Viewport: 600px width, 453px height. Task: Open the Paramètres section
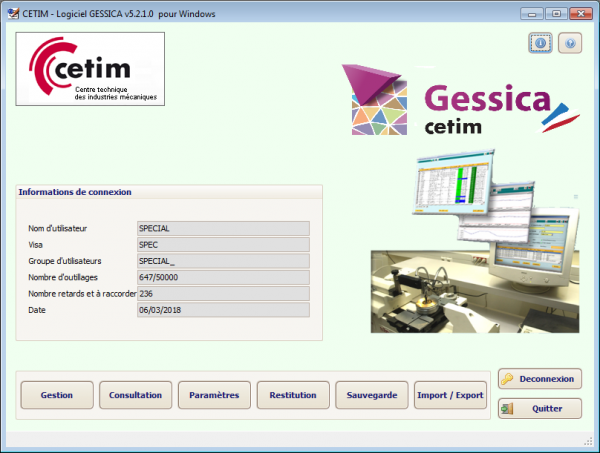[214, 395]
